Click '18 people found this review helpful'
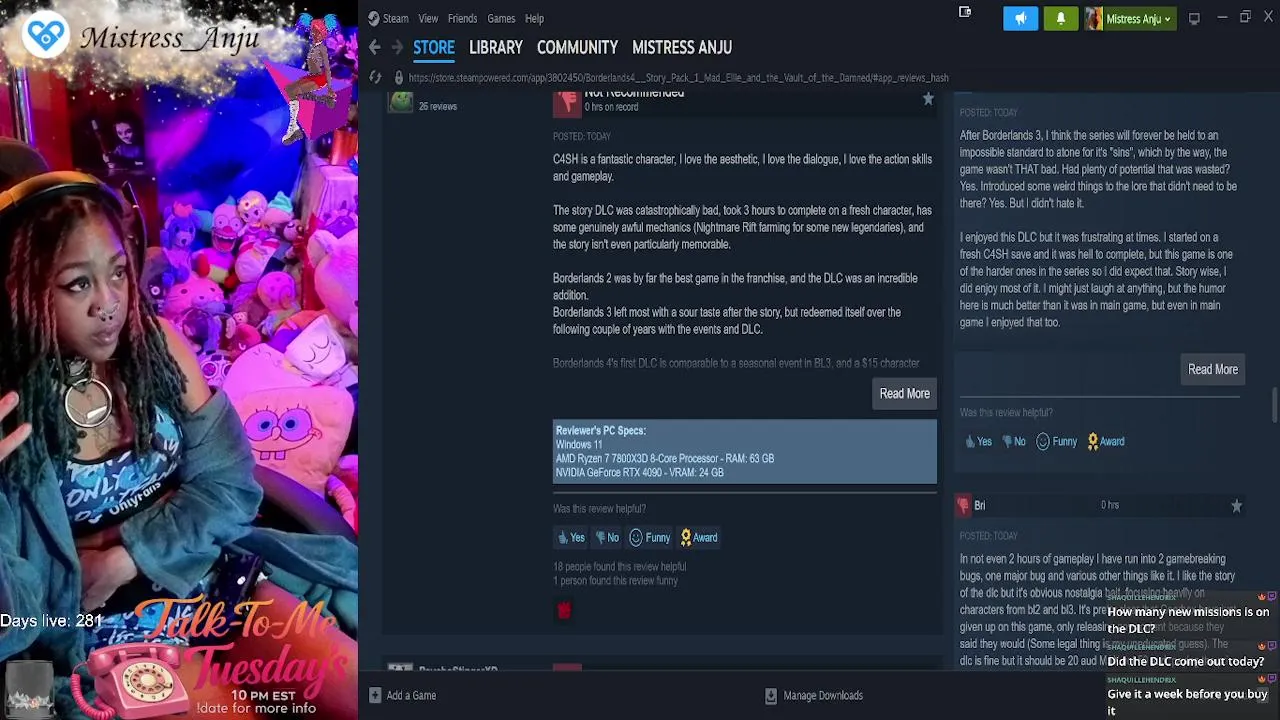 619,566
